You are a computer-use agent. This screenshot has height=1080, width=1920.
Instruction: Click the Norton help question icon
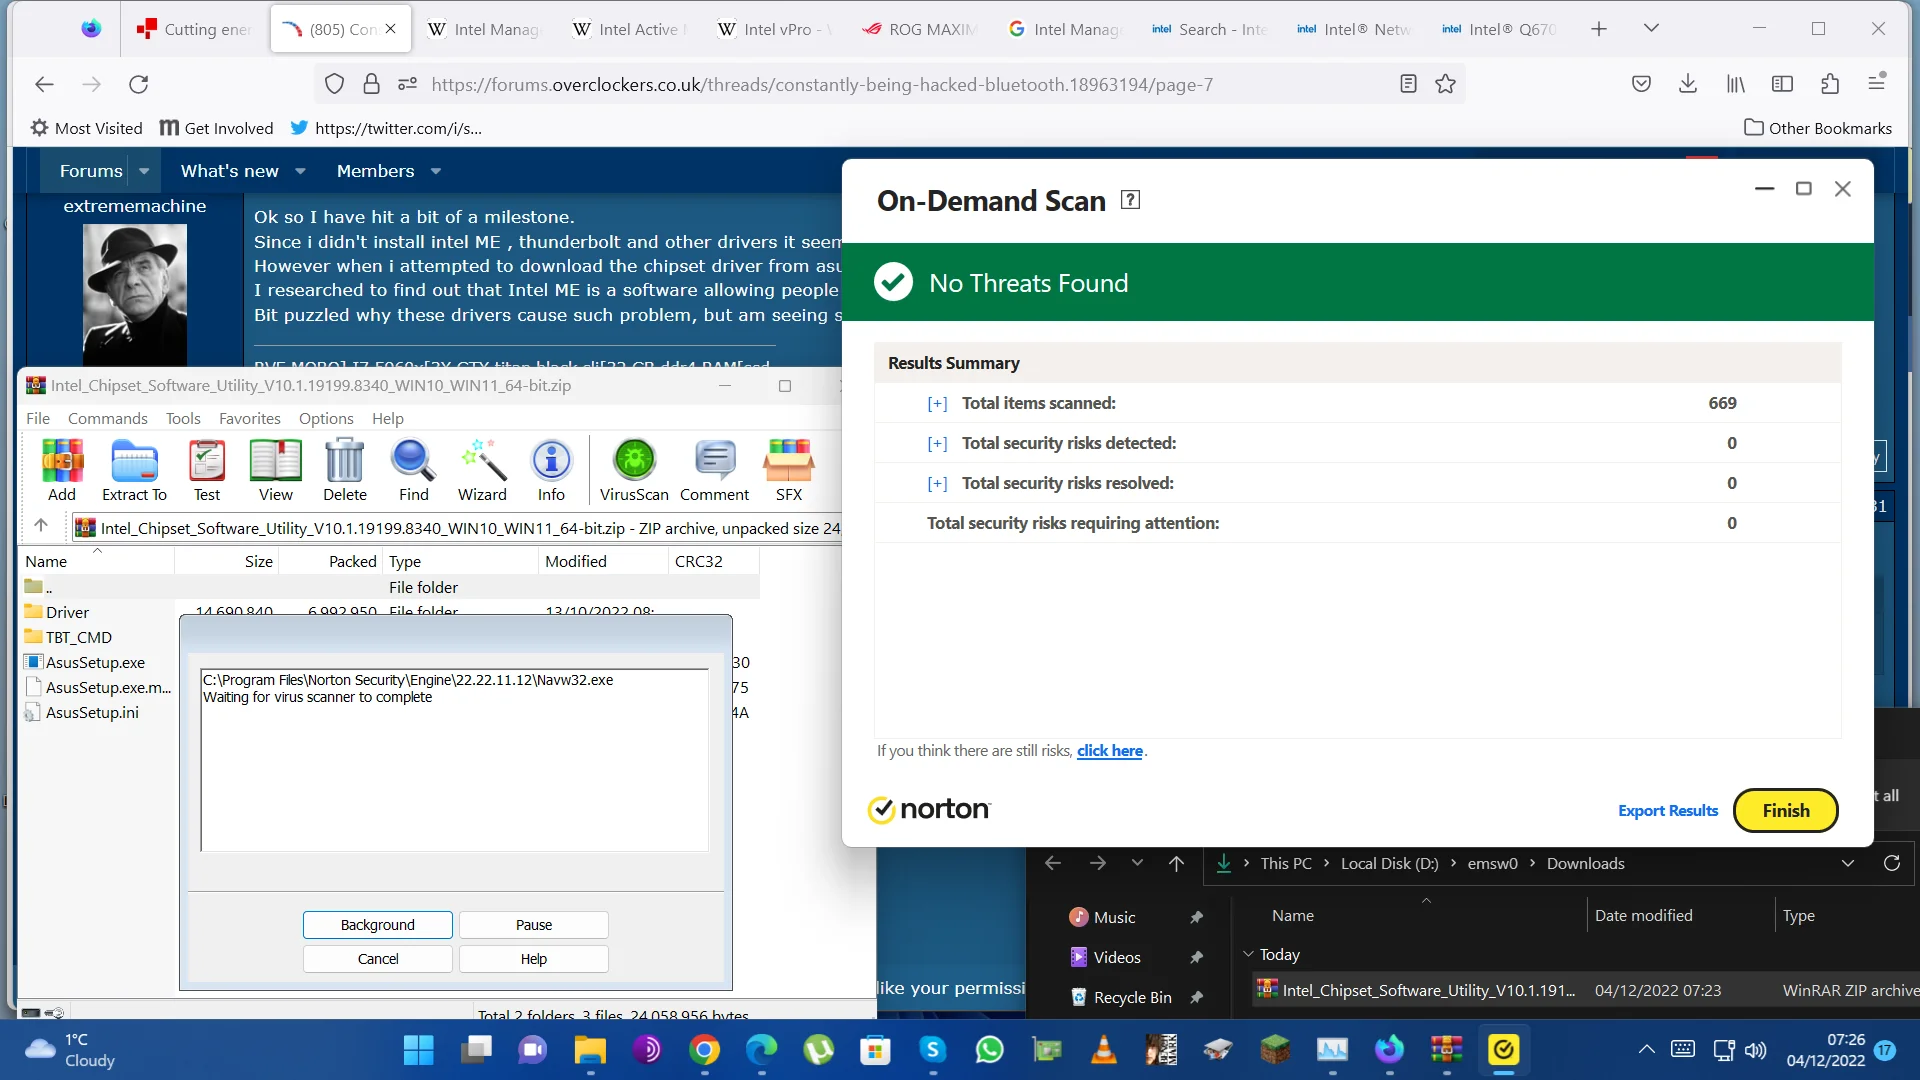pos(1130,200)
